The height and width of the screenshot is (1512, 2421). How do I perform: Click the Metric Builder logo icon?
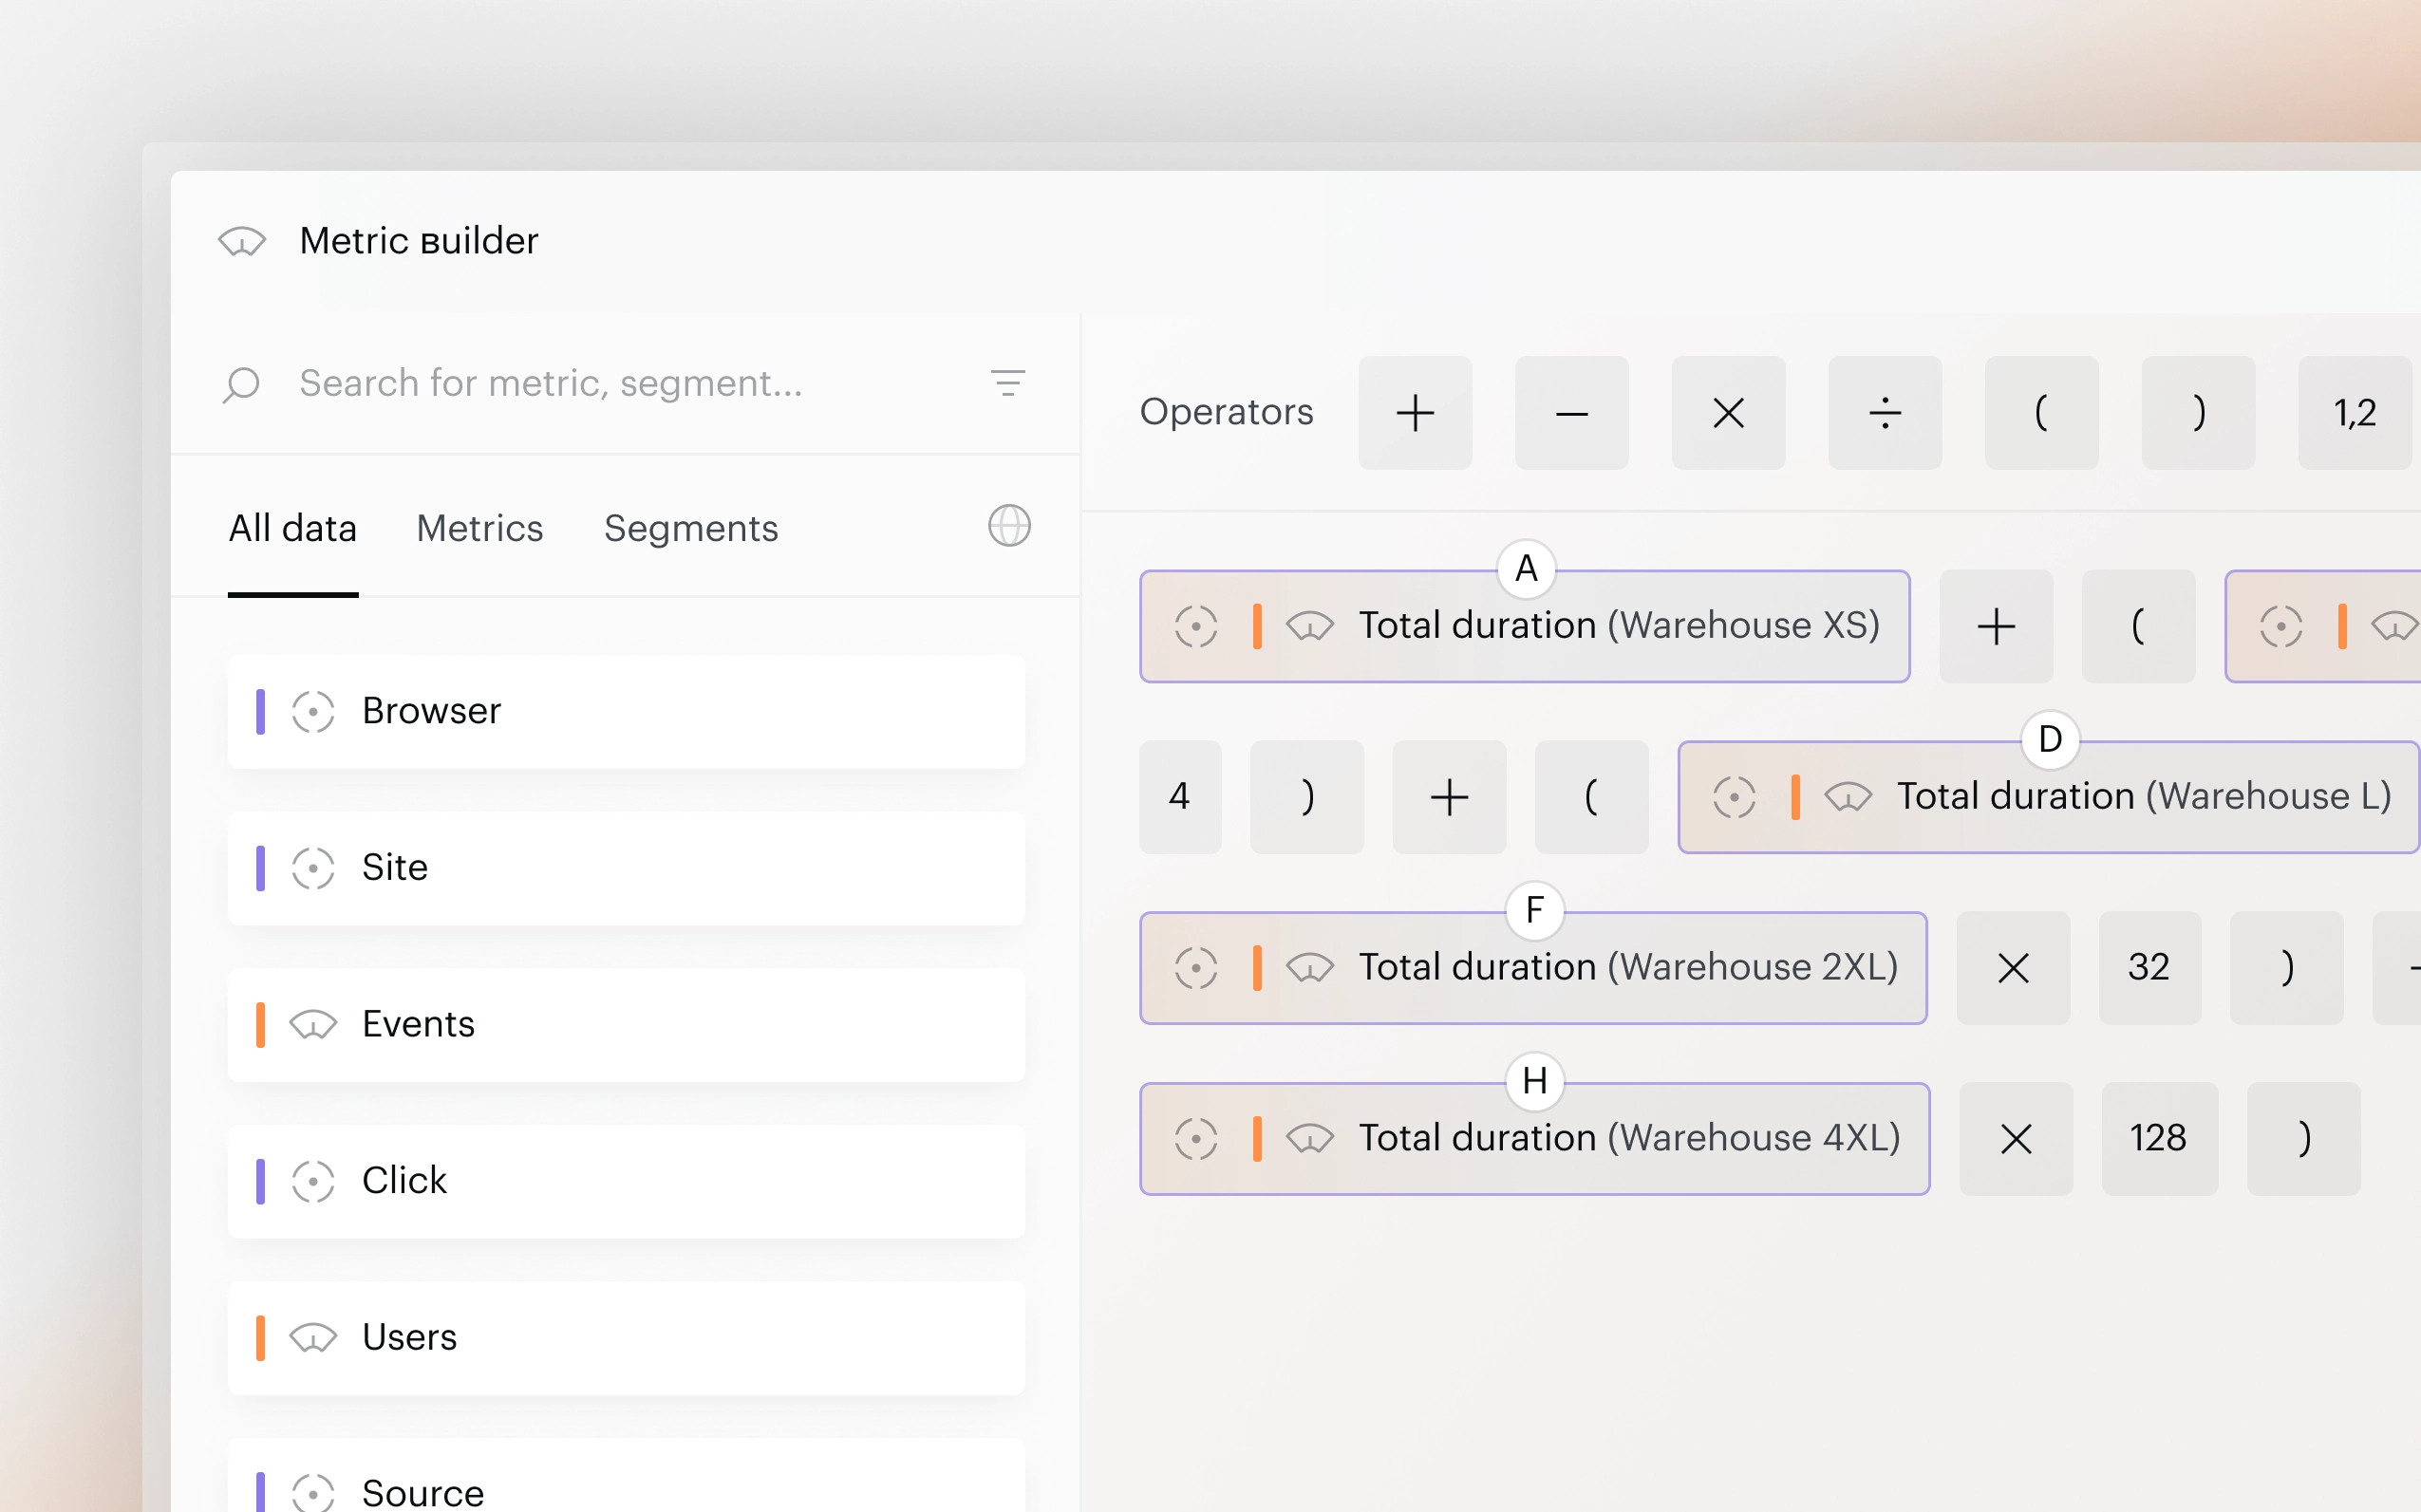(x=242, y=241)
